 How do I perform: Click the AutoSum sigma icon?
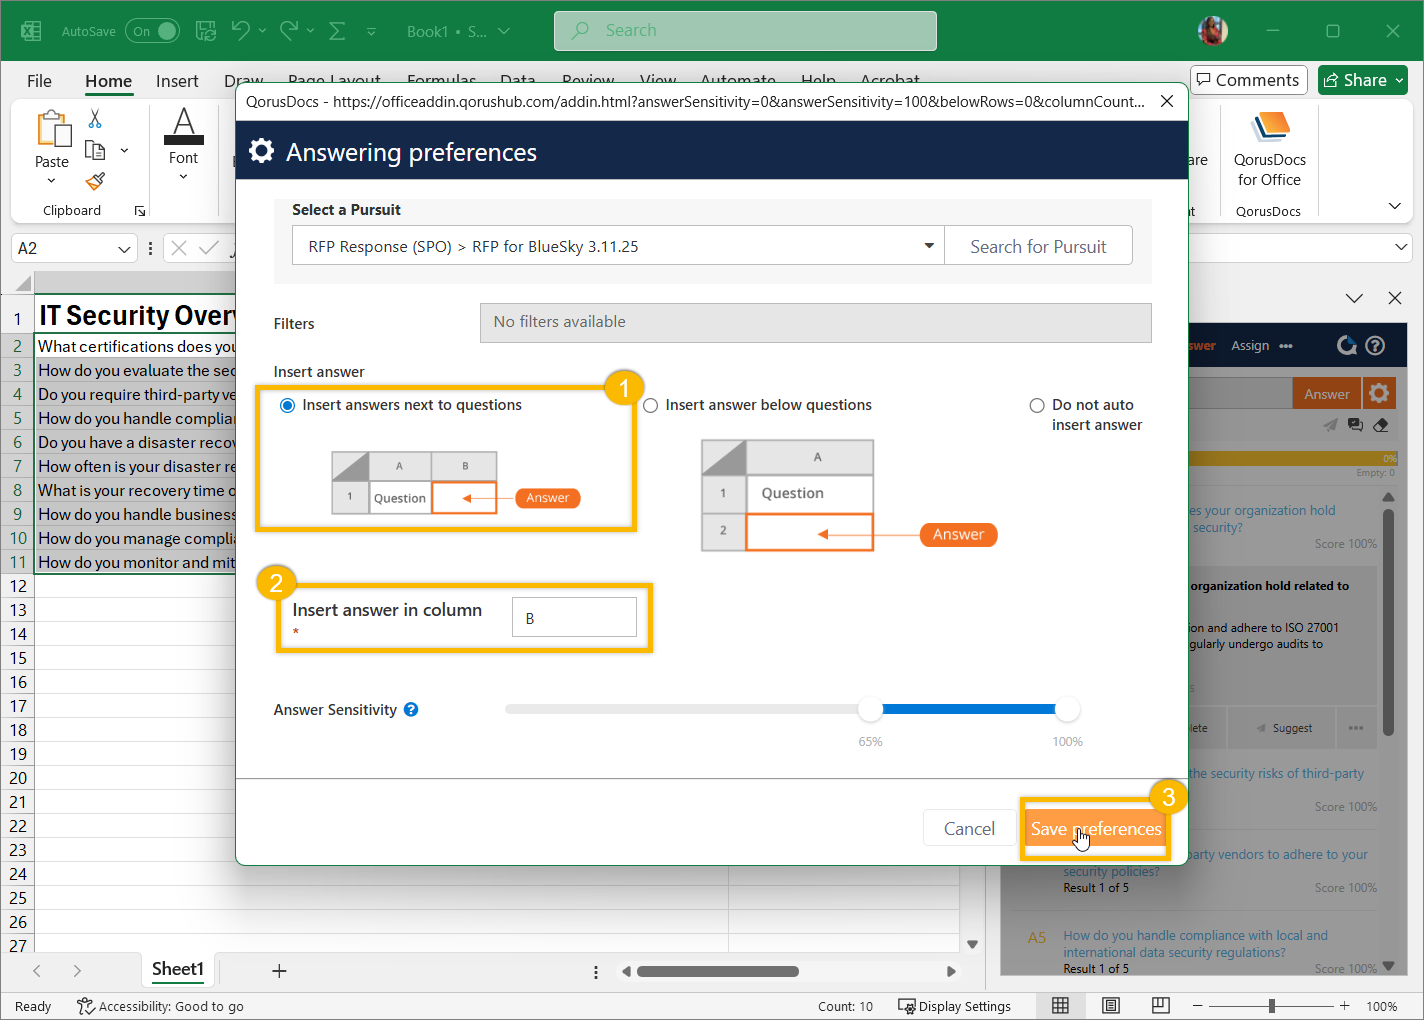pos(337,31)
